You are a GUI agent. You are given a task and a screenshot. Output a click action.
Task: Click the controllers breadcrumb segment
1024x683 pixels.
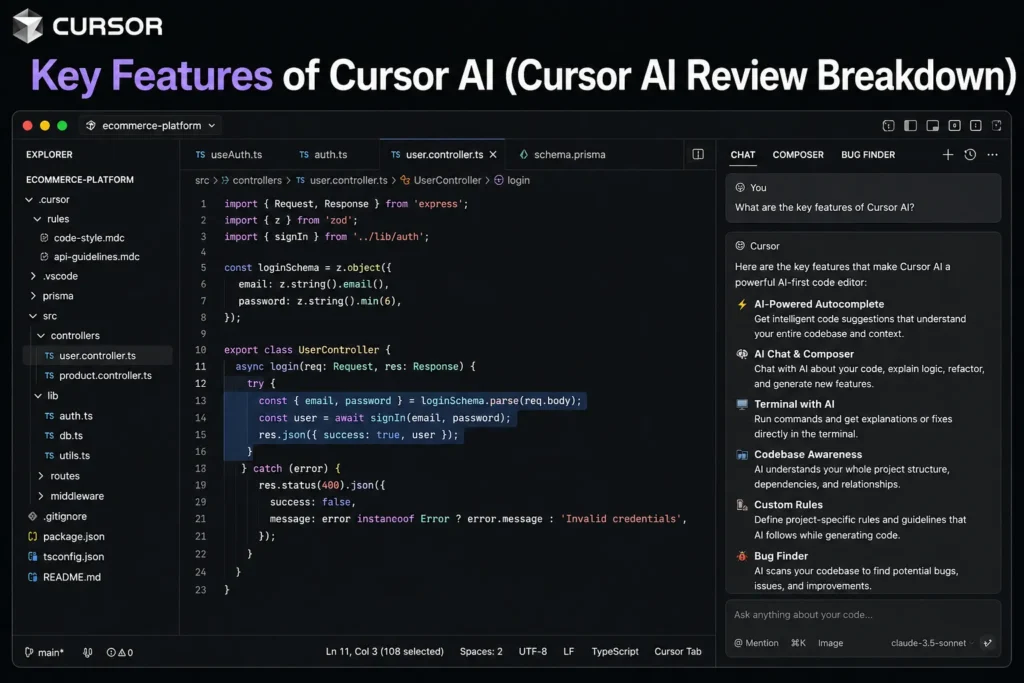coord(257,180)
